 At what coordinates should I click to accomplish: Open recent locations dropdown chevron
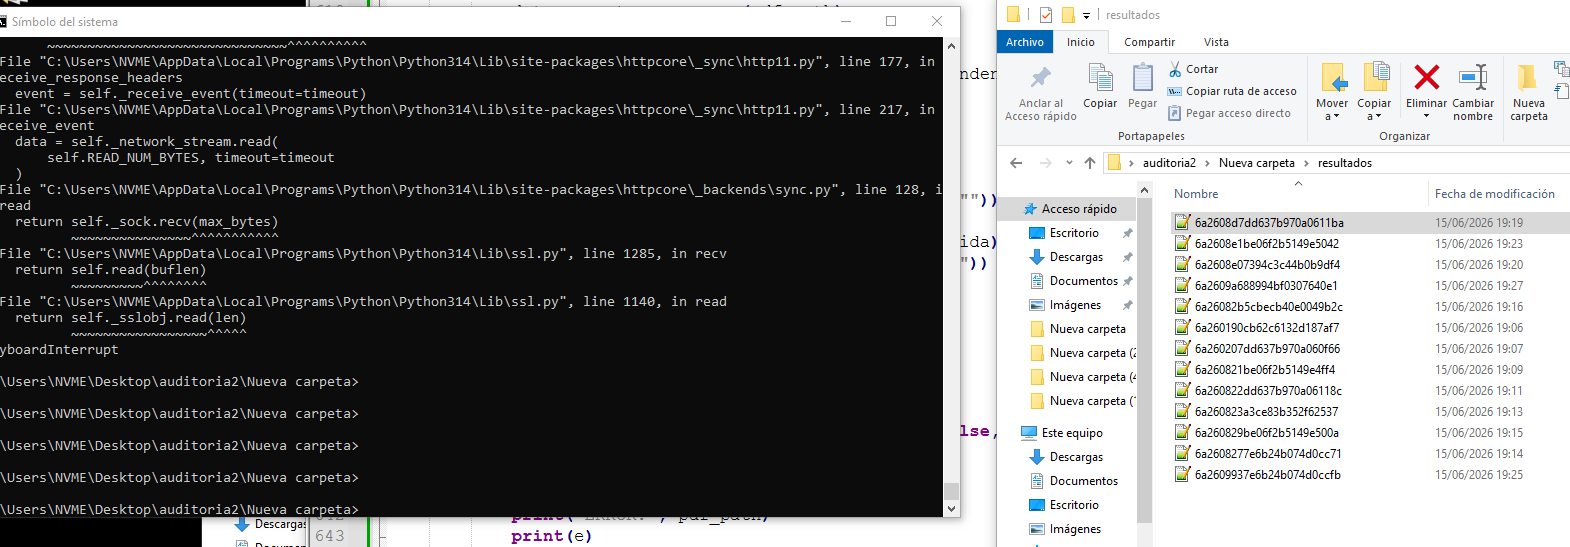[1069, 163]
